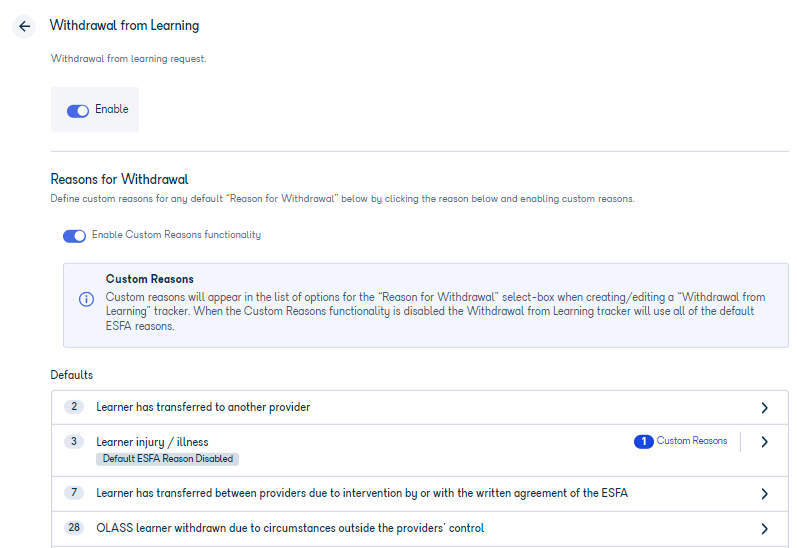Screen dimensions: 797x548
Task: Open the Custom Reasons link on injury row
Action: coord(692,441)
